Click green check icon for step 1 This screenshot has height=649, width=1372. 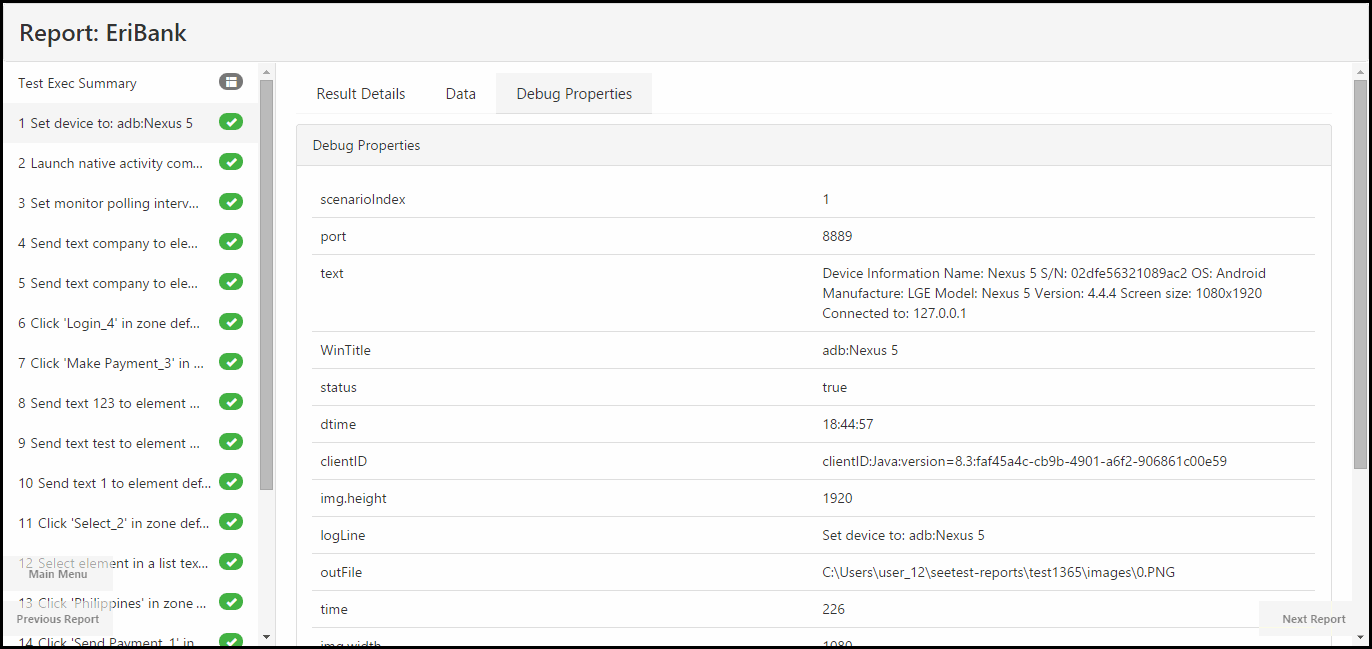231,122
